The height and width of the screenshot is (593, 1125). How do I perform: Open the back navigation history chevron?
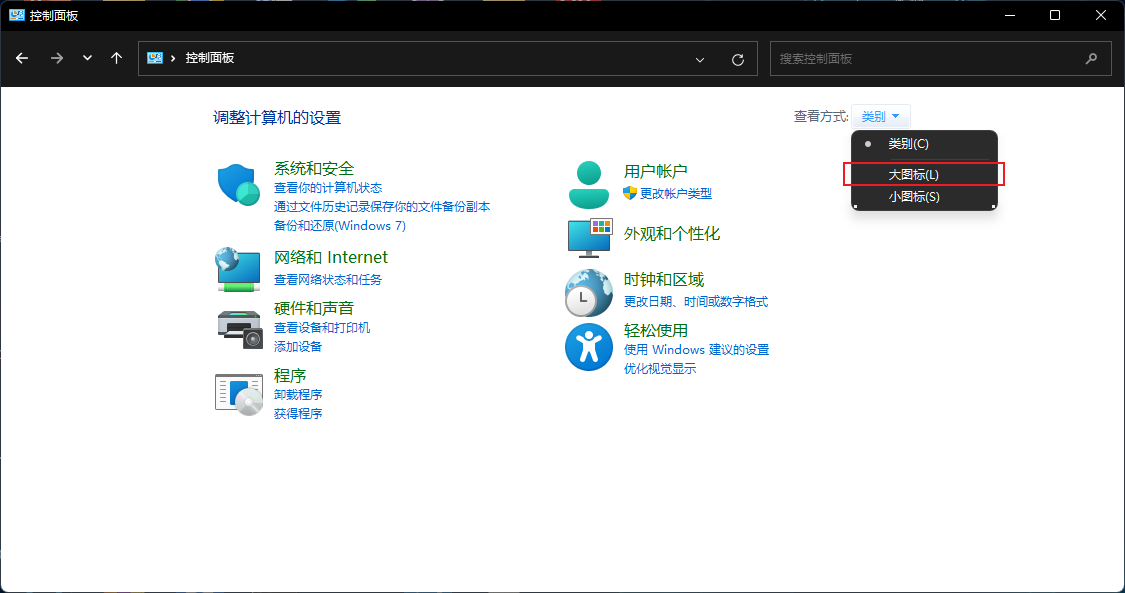(87, 58)
